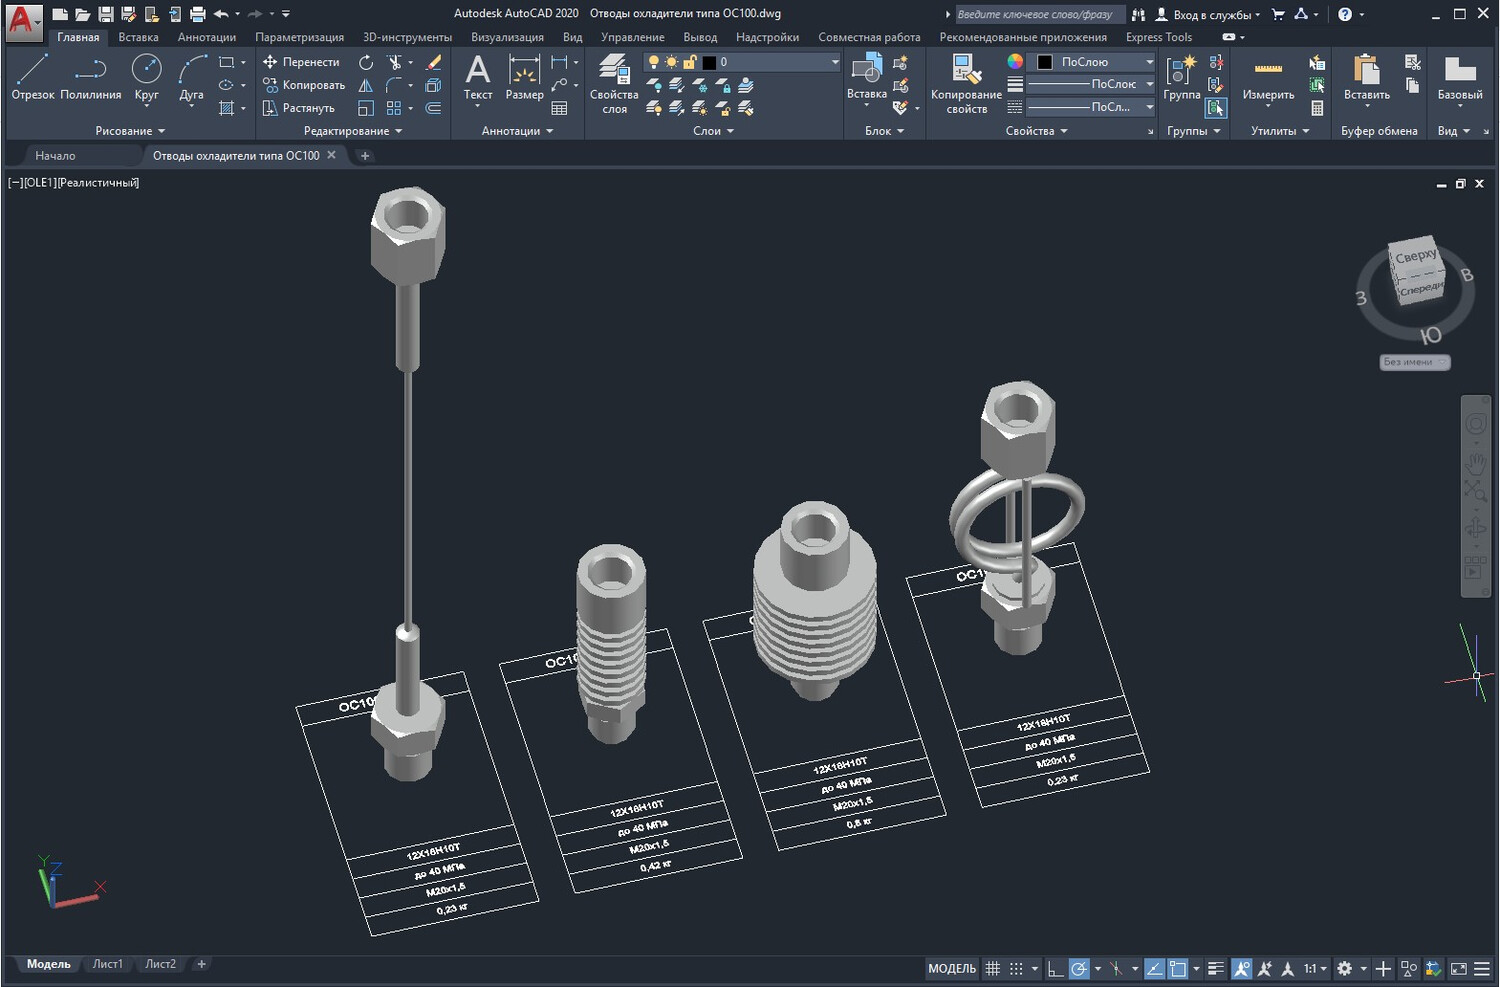Toggle lineweight display in status bar
Image resolution: width=1500 pixels, height=987 pixels.
click(1216, 968)
